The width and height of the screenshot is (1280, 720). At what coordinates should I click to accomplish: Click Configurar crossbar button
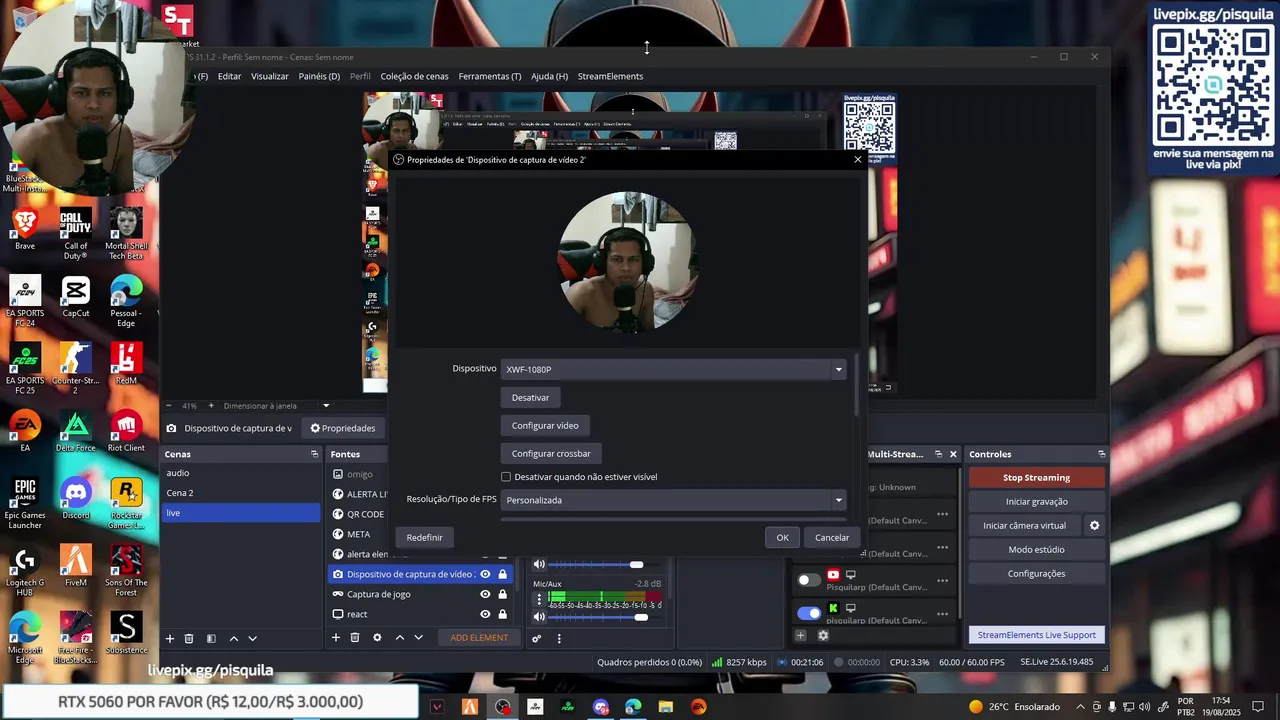[x=551, y=453]
